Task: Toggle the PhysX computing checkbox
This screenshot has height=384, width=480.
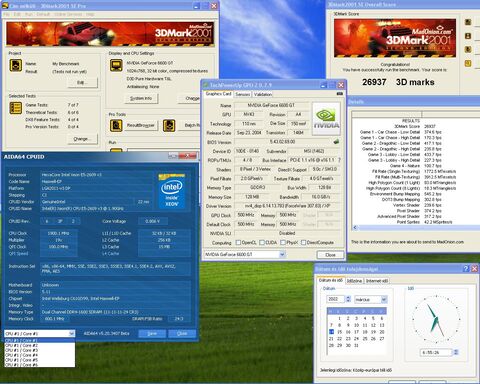Action: (x=283, y=242)
